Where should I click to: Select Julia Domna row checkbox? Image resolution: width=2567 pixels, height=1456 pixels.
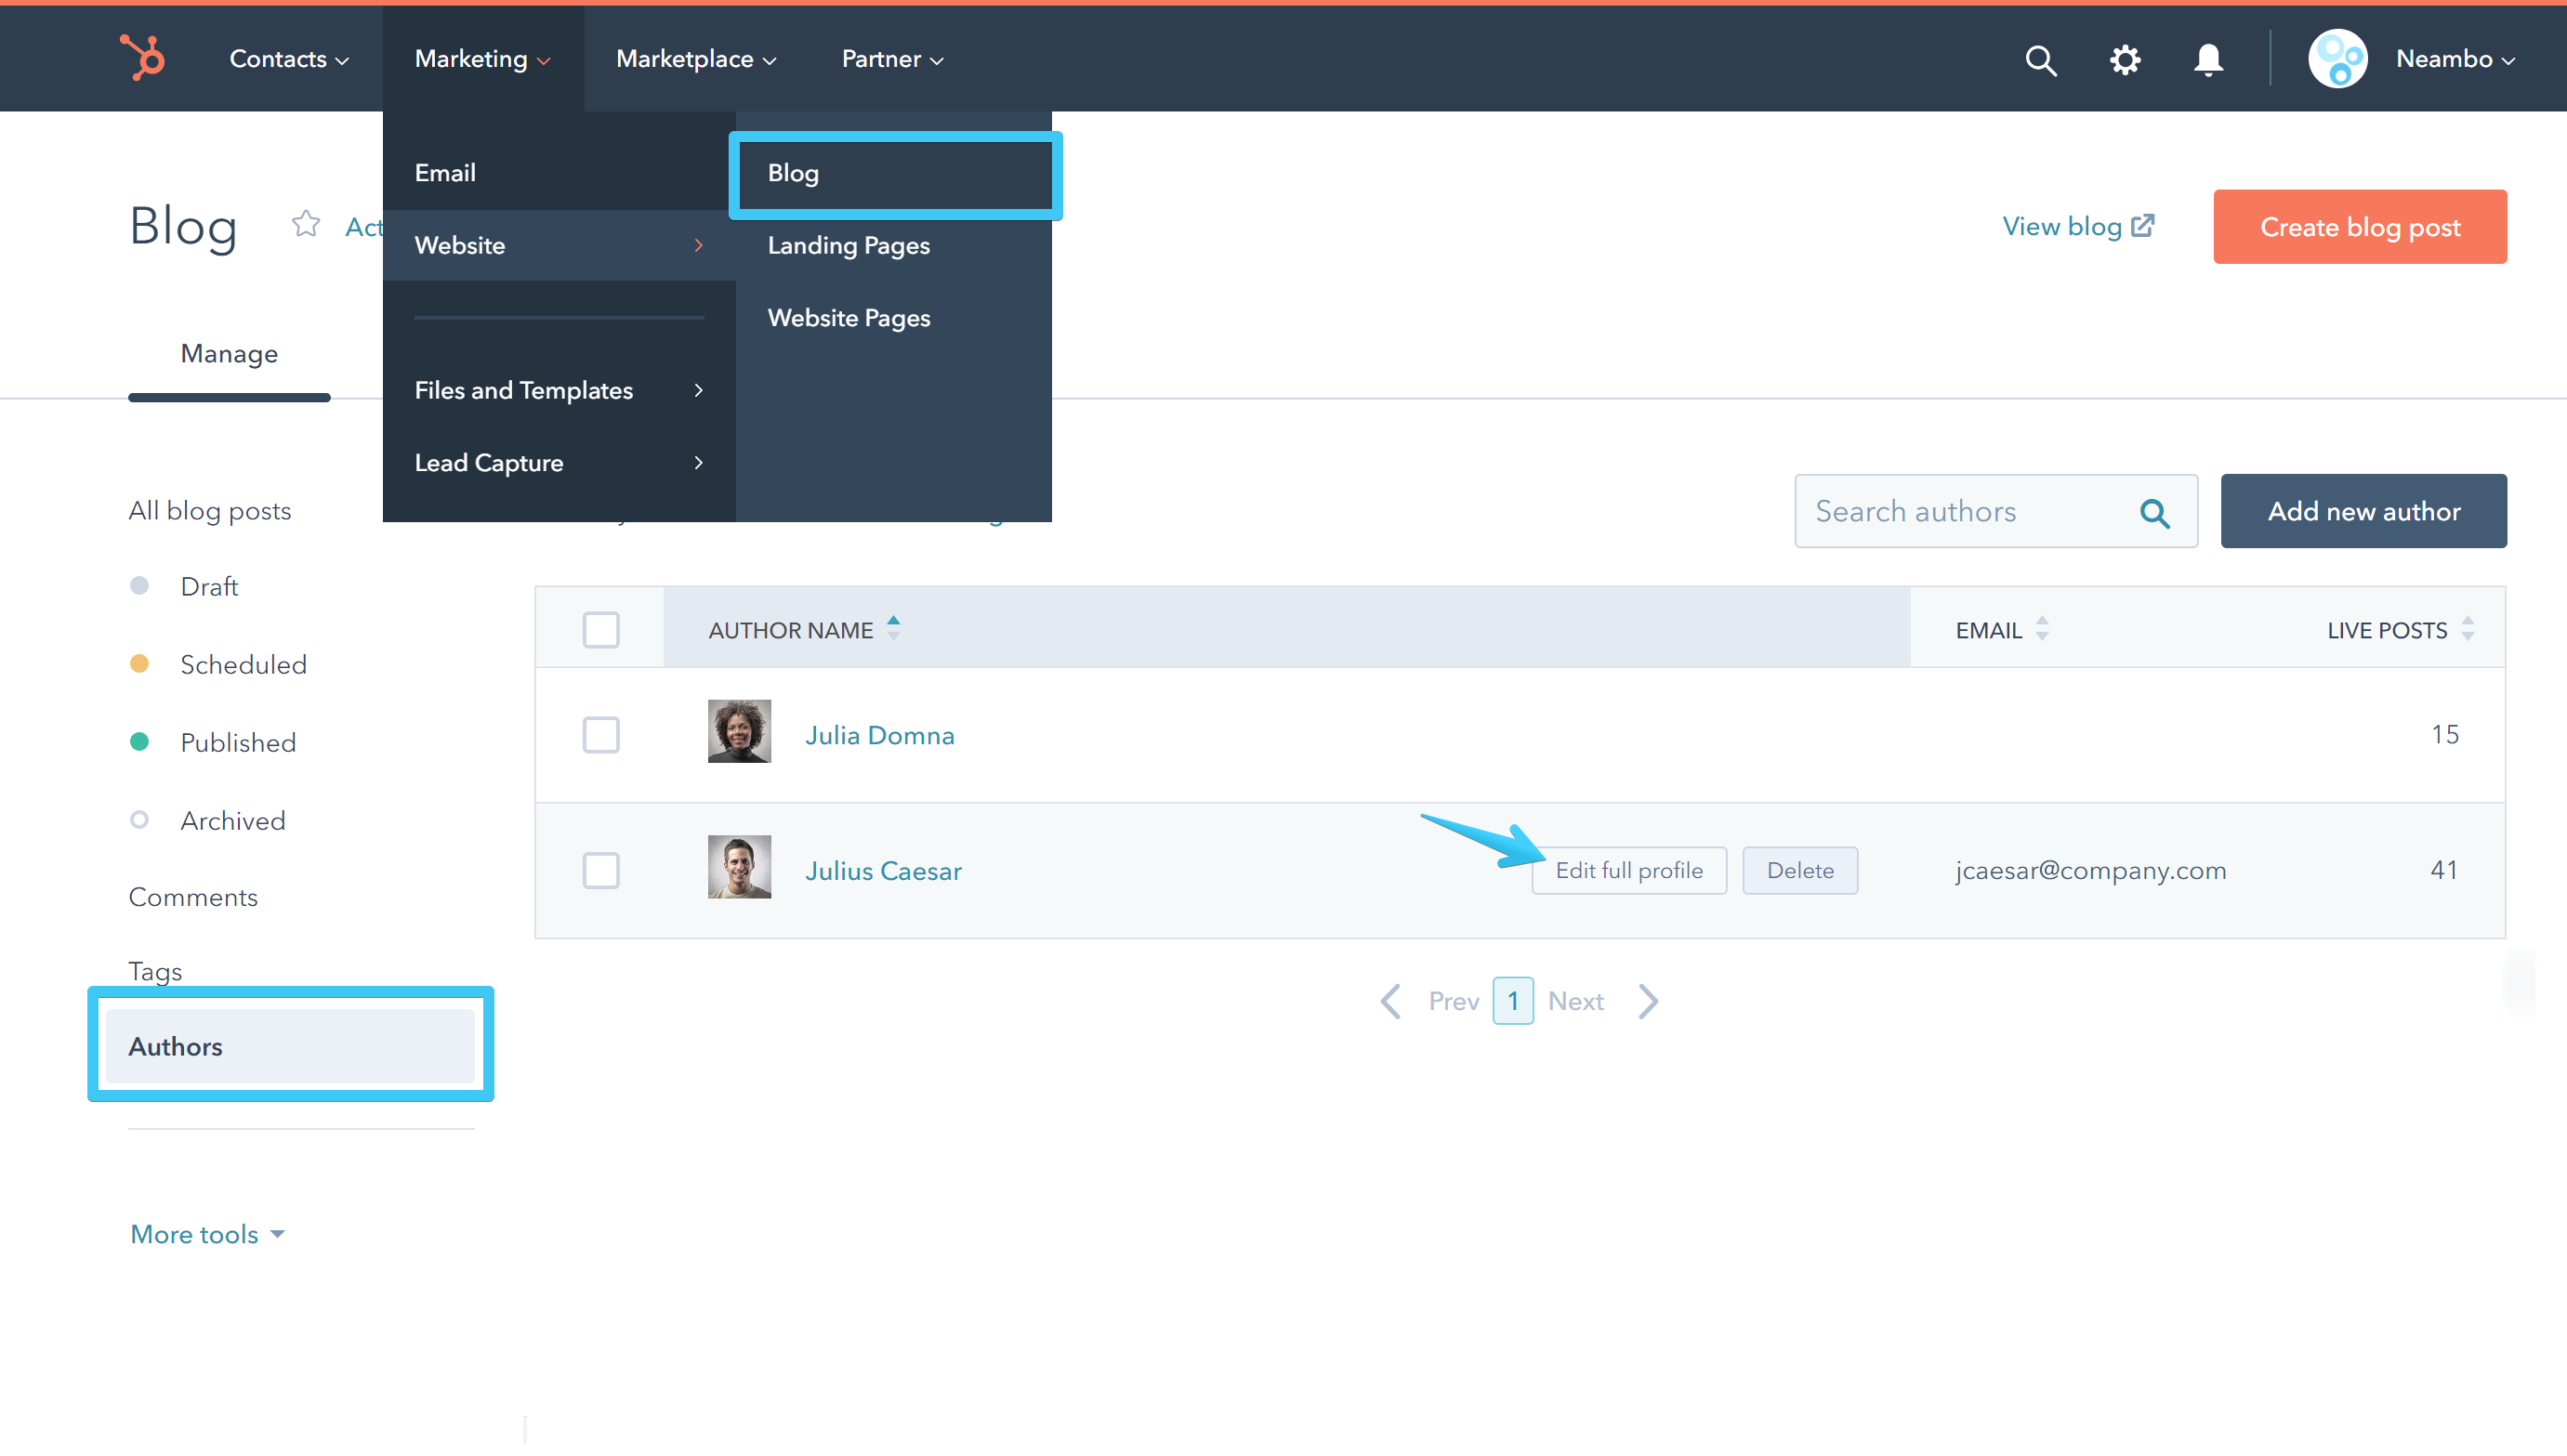(x=601, y=735)
